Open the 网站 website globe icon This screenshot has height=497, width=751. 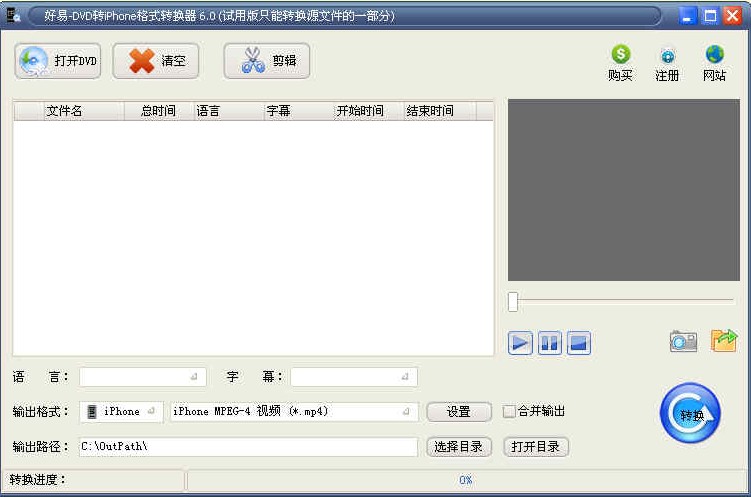click(714, 63)
